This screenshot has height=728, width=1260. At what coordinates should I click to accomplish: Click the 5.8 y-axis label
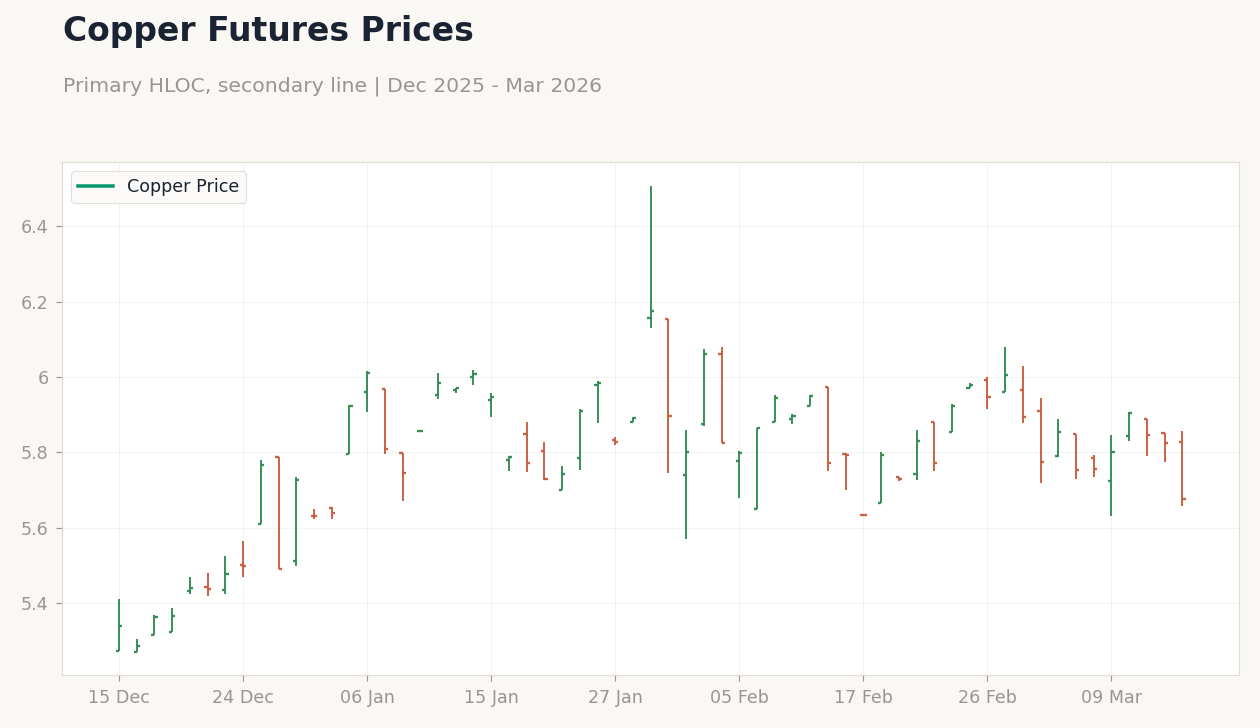coord(35,453)
